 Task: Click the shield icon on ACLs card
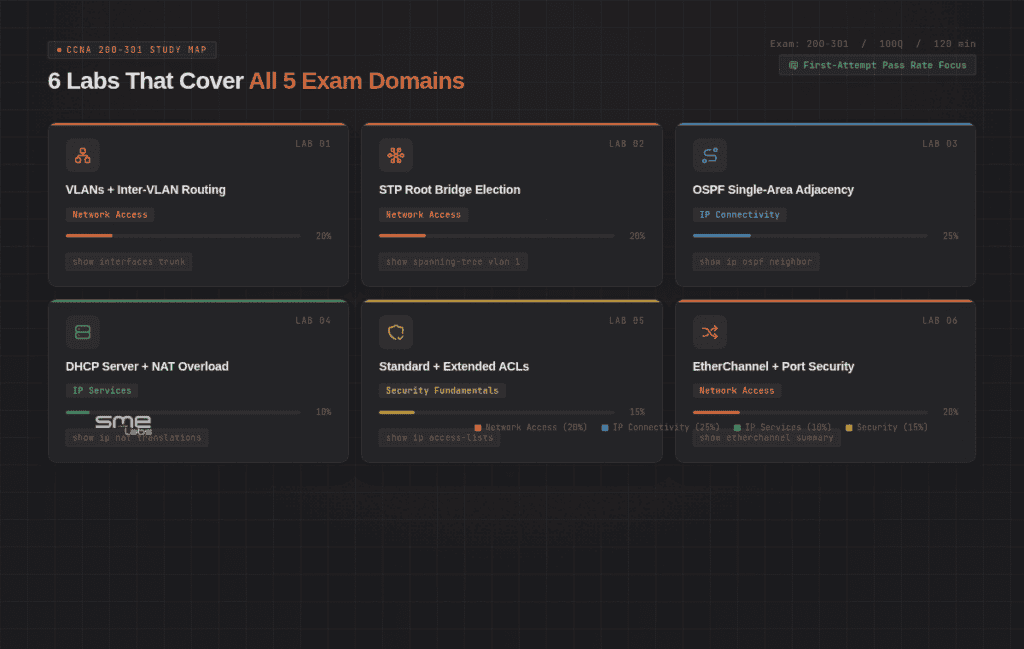396,332
